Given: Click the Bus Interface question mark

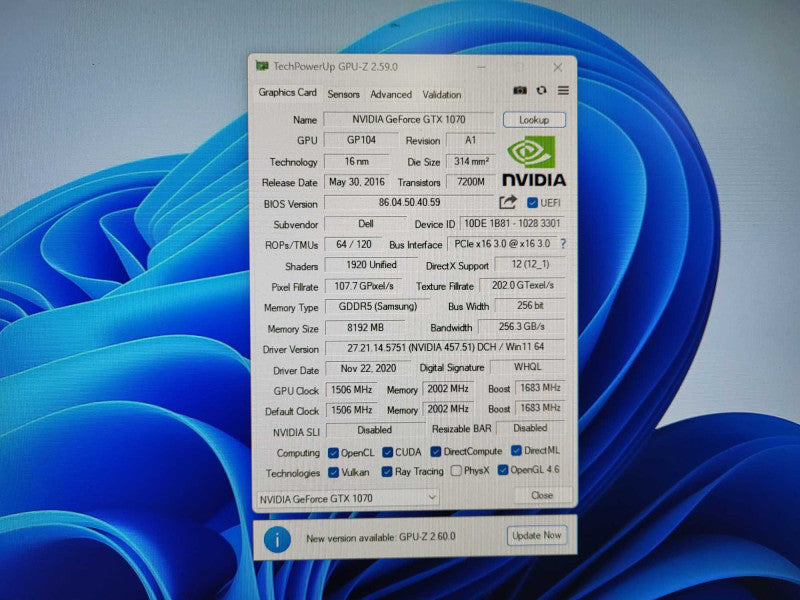Looking at the screenshot, I should (x=563, y=244).
